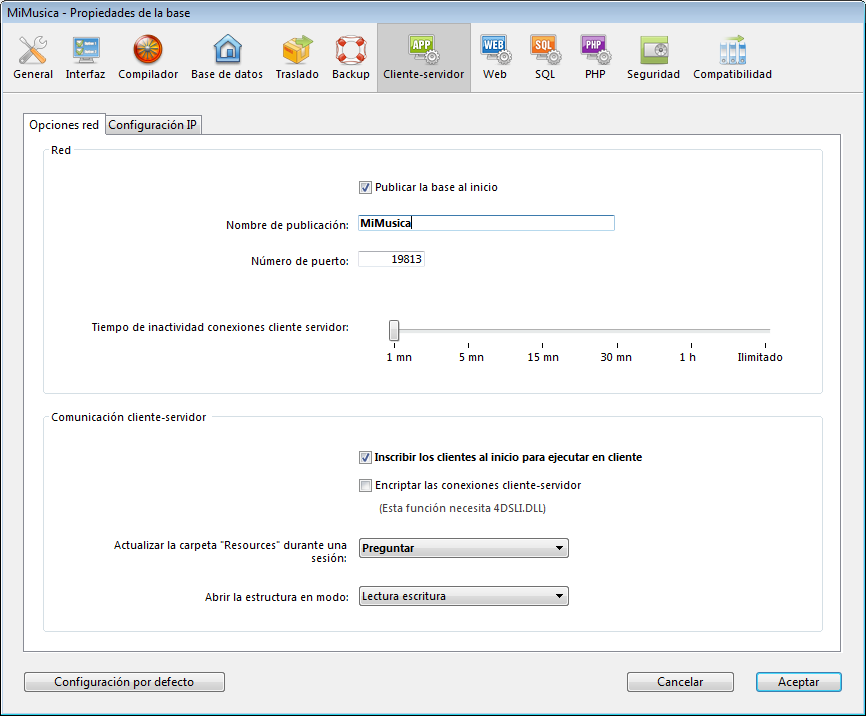
Task: Open the Compilador settings
Action: (x=148, y=57)
